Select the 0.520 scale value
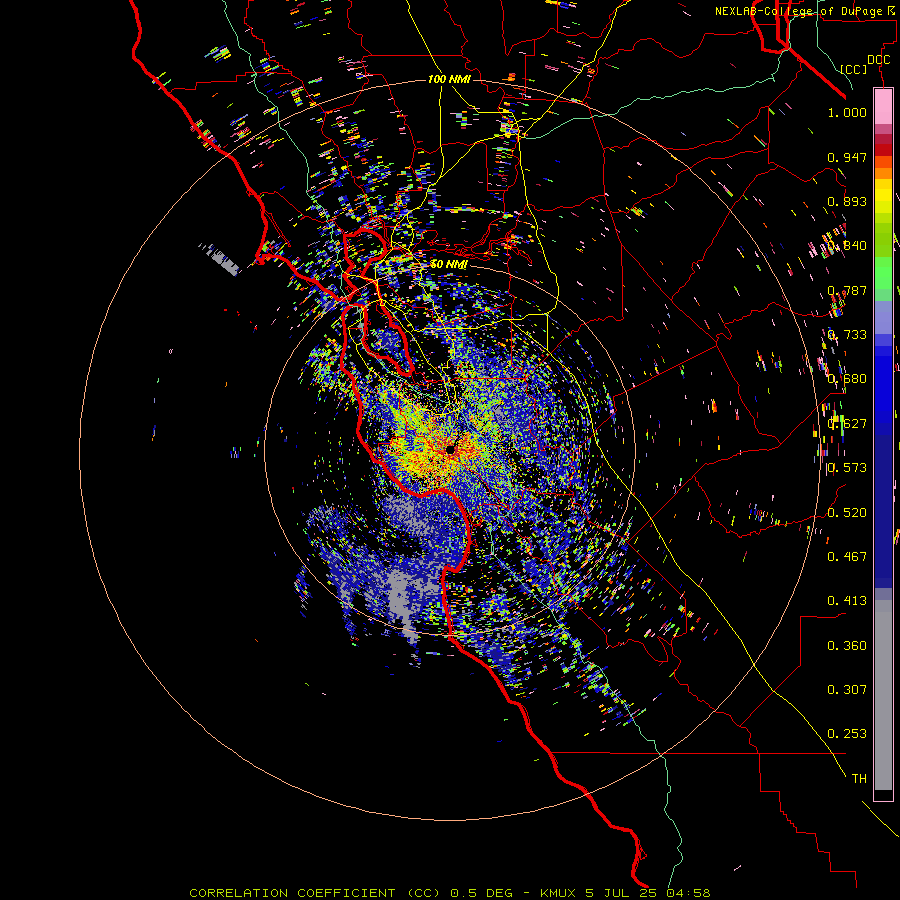 coord(847,512)
